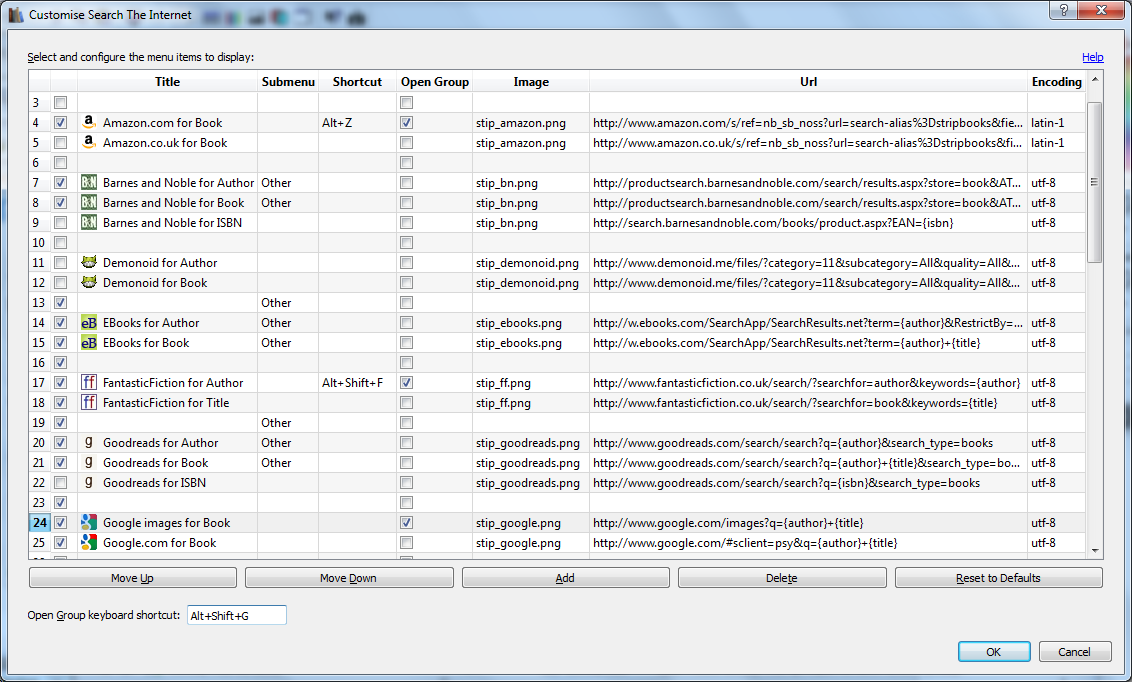Click the Barnes and Noble for Book icon
This screenshot has width=1132, height=682.
pyautogui.click(x=89, y=203)
